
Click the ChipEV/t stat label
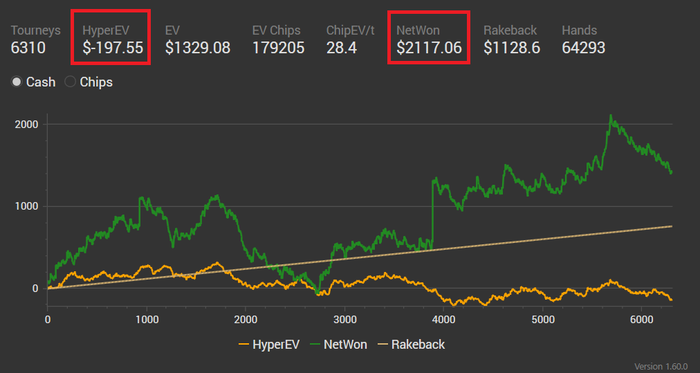pos(350,30)
